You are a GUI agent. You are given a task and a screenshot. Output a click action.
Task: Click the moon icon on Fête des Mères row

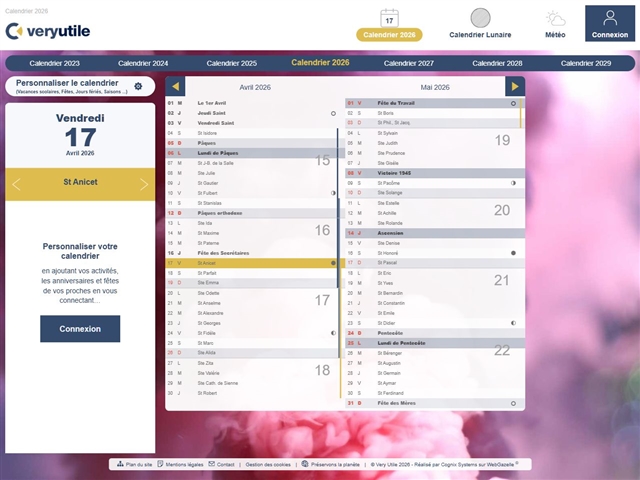pos(513,403)
